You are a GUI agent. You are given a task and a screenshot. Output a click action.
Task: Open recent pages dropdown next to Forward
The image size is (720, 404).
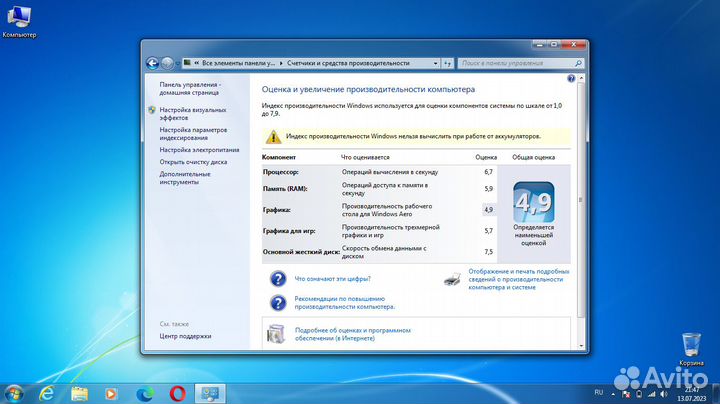pos(178,63)
